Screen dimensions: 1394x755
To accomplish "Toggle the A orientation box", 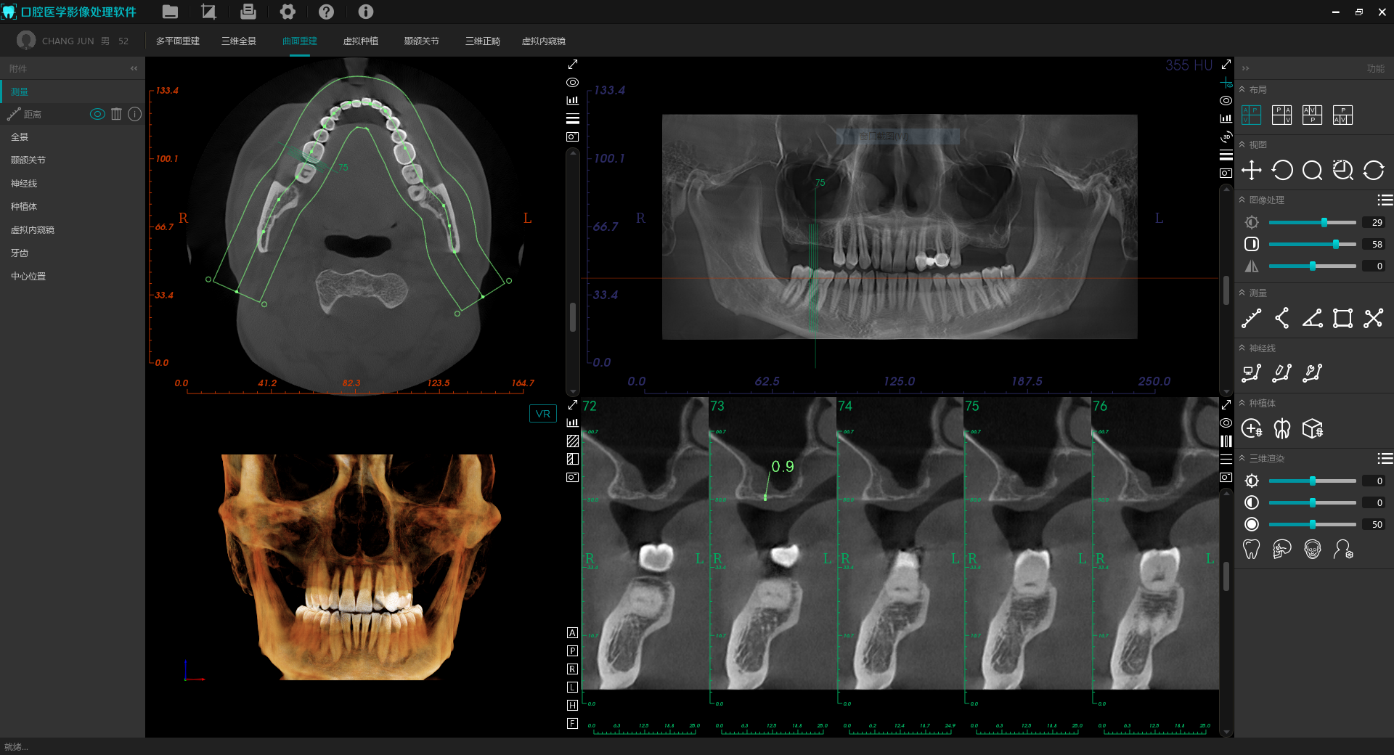I will click(x=573, y=633).
